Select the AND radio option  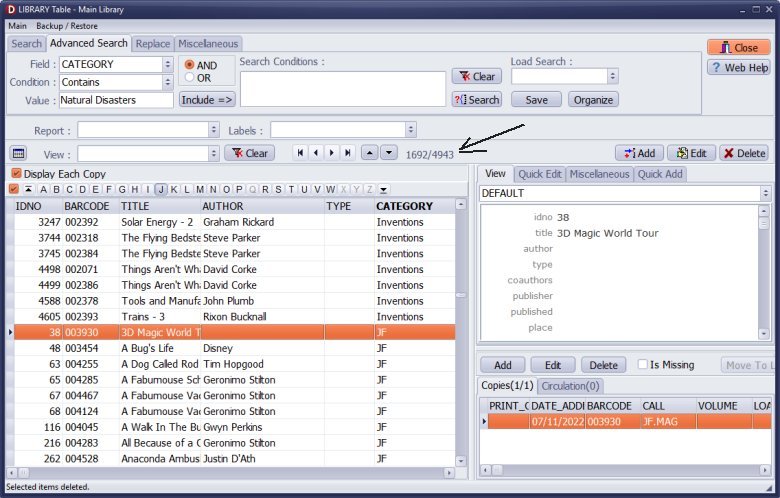click(x=190, y=65)
